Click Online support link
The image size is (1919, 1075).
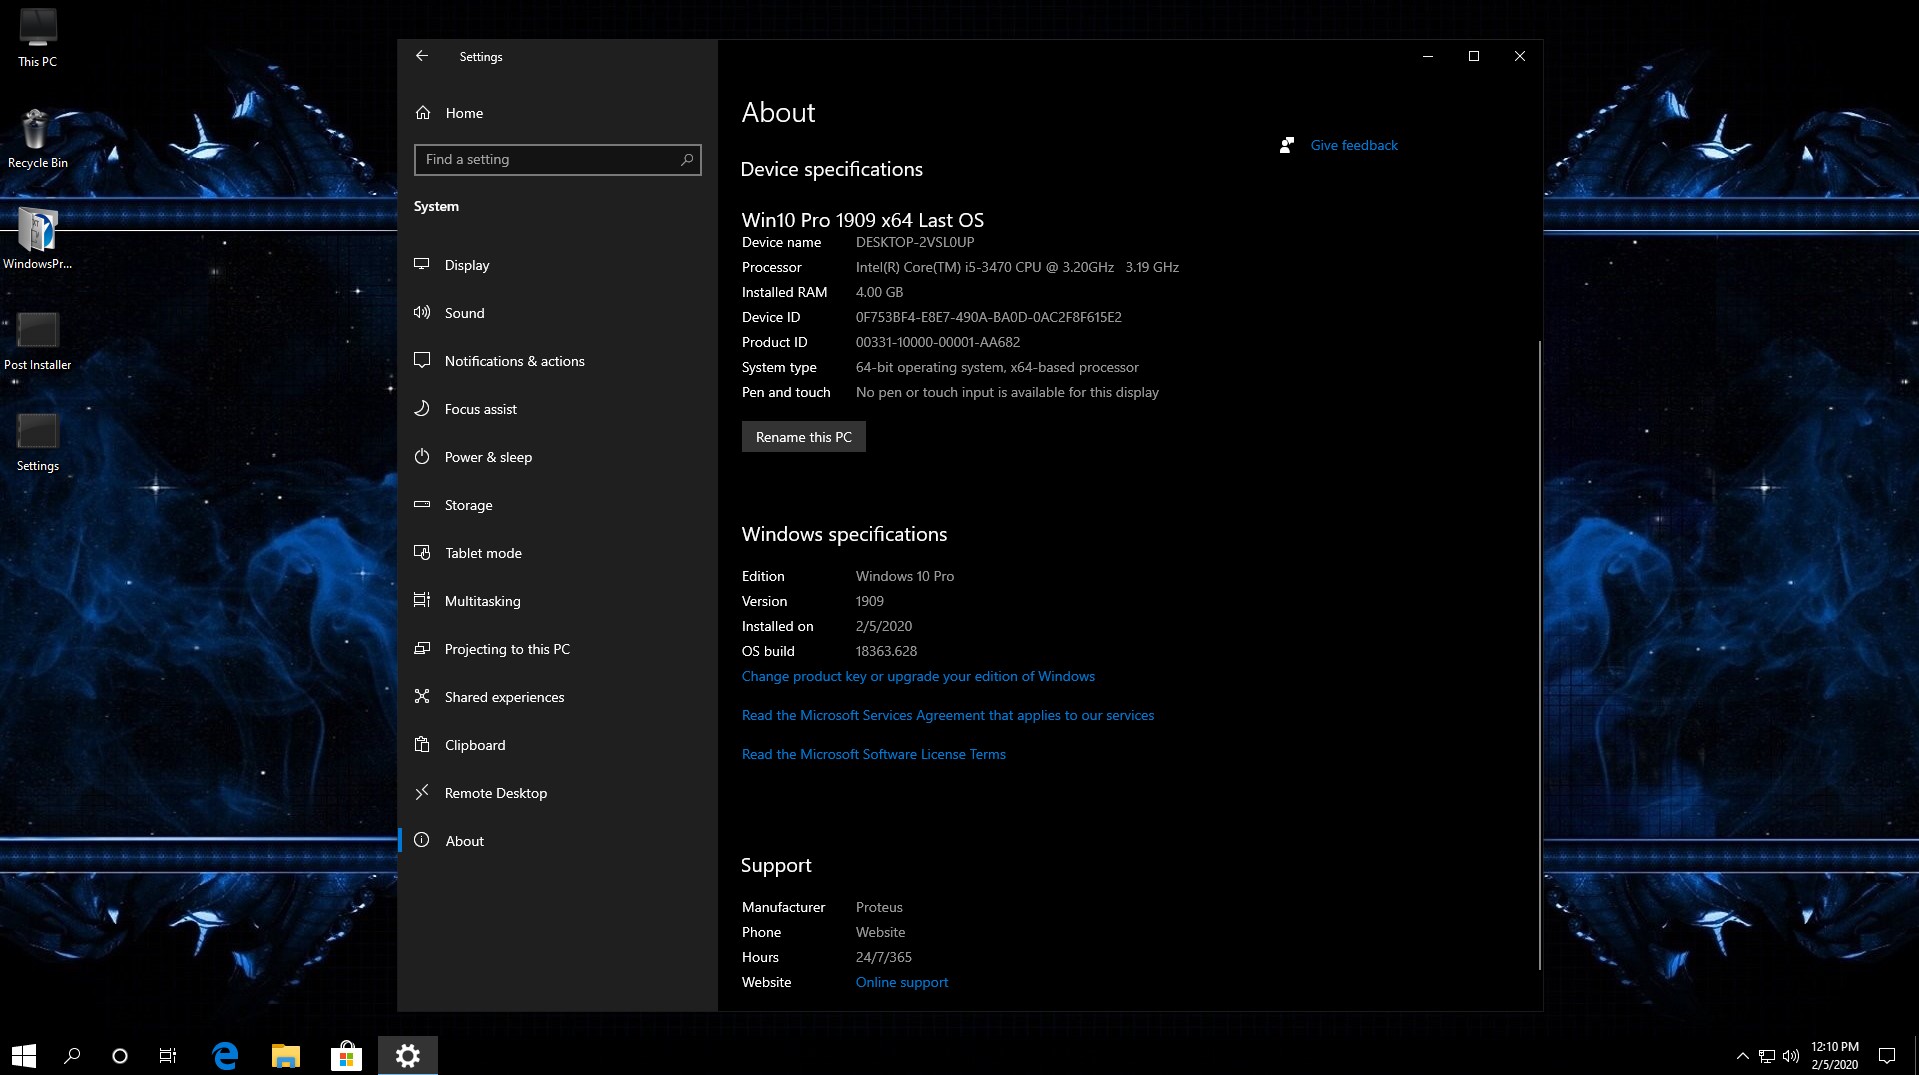tap(901, 982)
